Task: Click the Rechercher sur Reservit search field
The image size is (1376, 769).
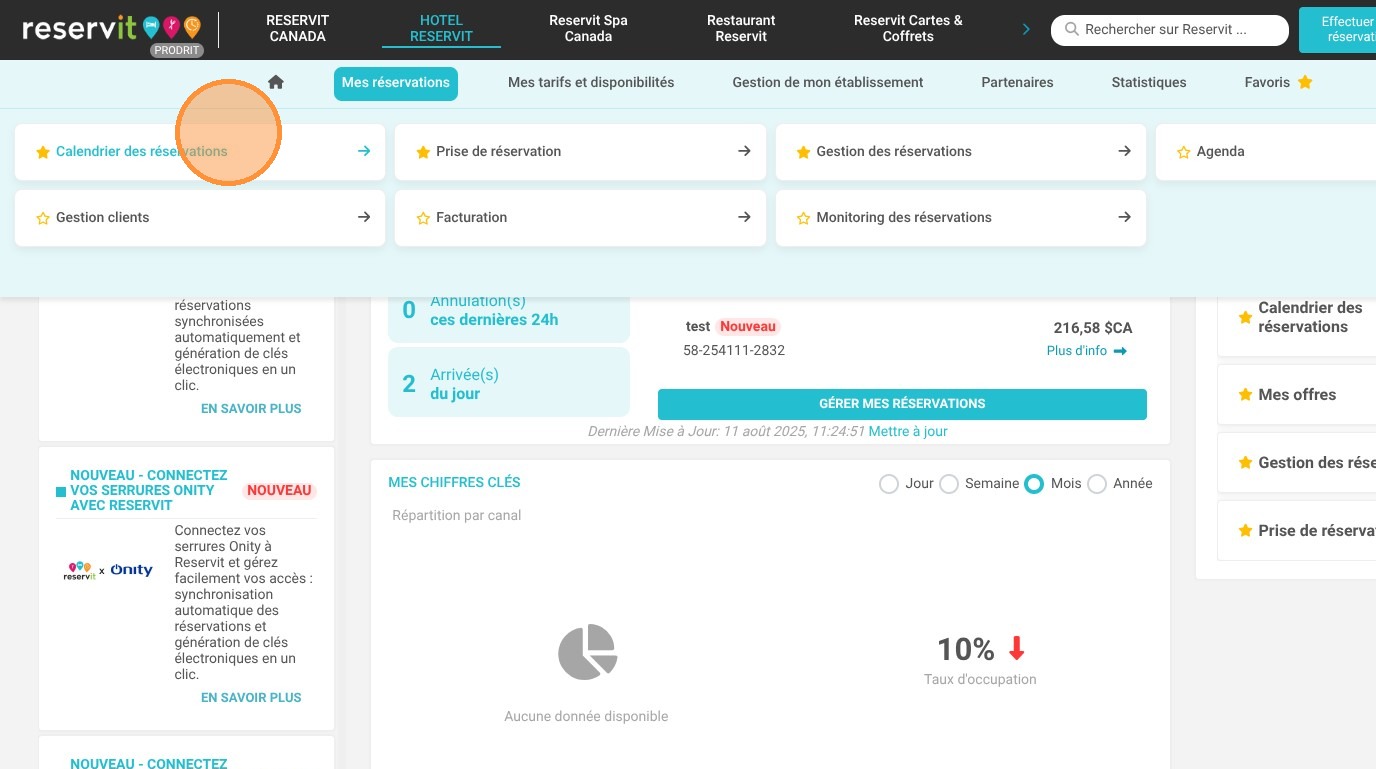Action: [x=1170, y=30]
